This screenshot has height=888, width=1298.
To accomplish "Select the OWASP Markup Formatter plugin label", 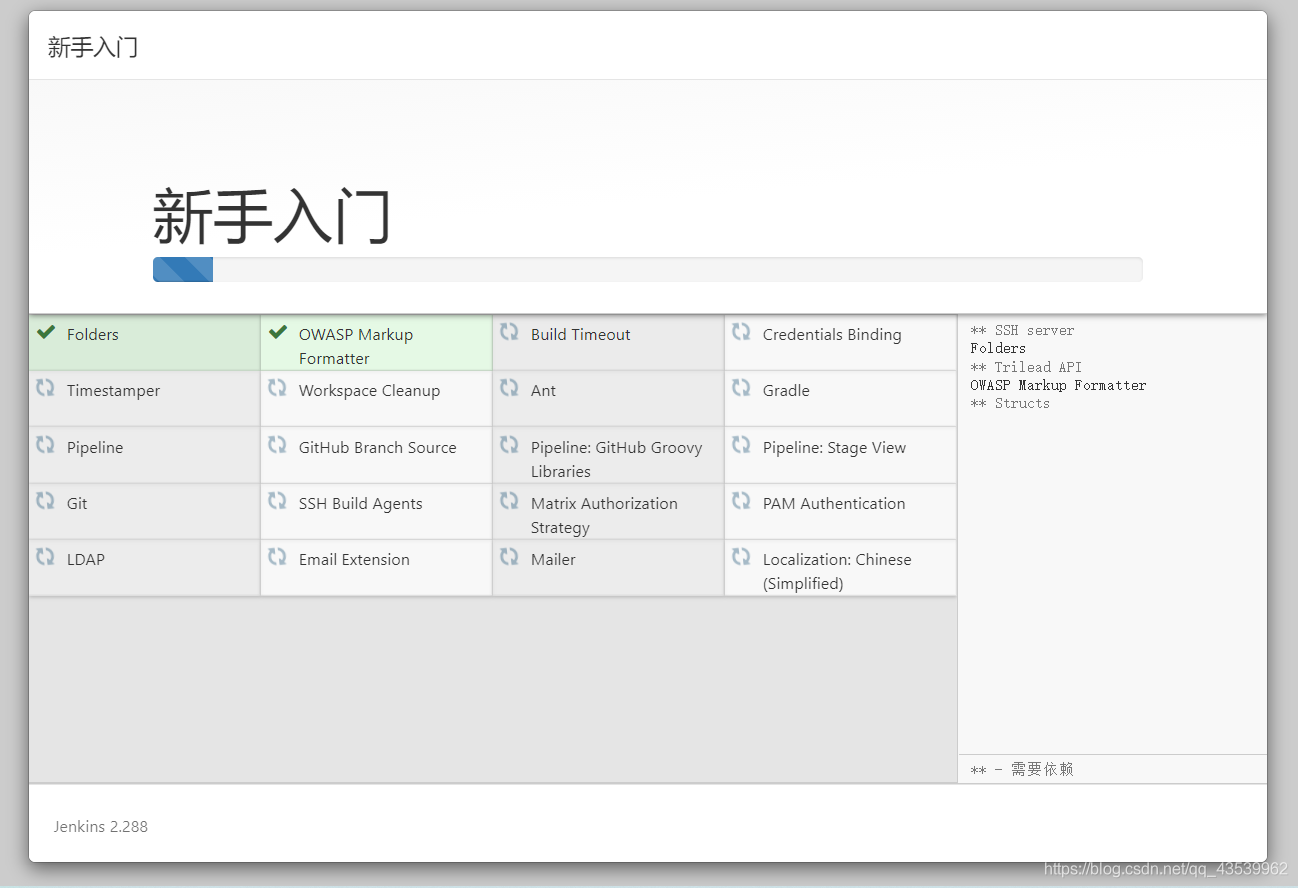I will click(x=356, y=347).
